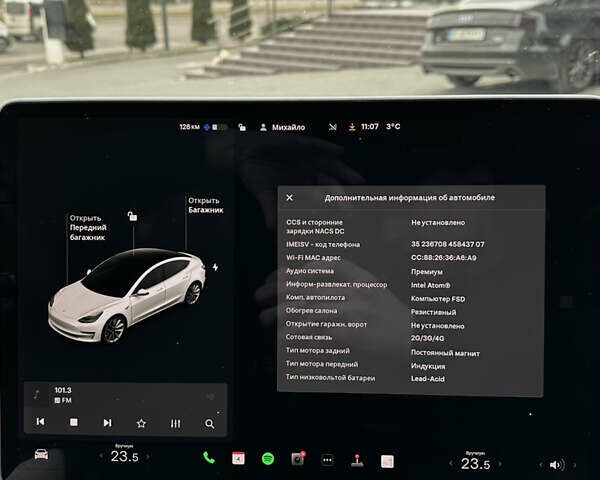The image size is (600, 480).
Task: Close the additional vehicle information dialog
Action: [x=290, y=198]
